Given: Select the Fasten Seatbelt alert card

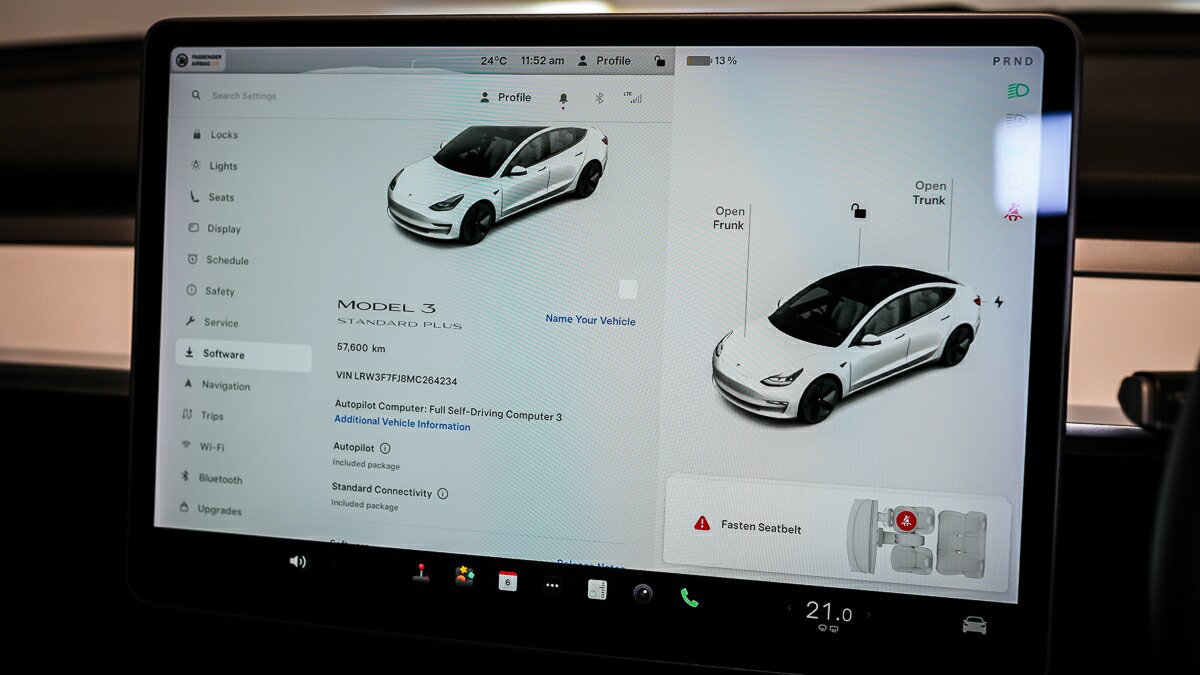Looking at the screenshot, I should pyautogui.click(x=837, y=532).
